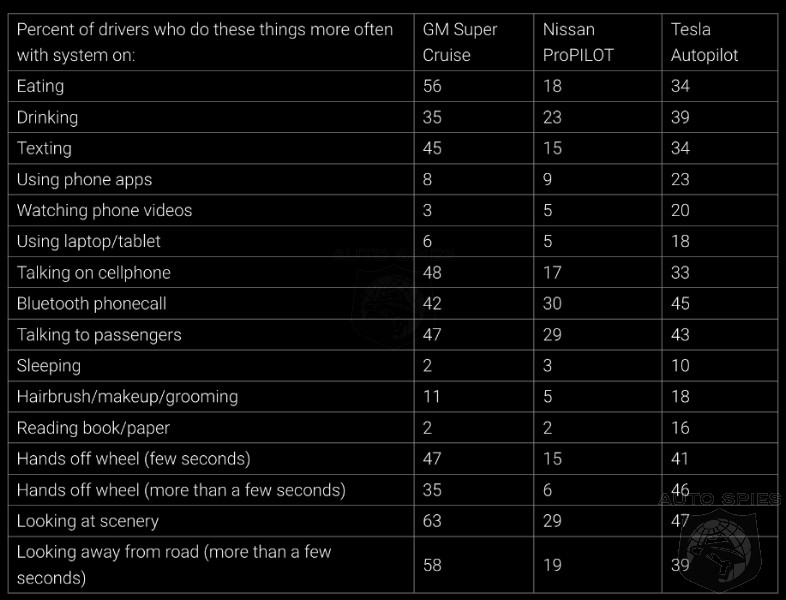Select the Nissan ProPILOT column header
Image resolution: width=786 pixels, height=600 pixels.
[578, 42]
